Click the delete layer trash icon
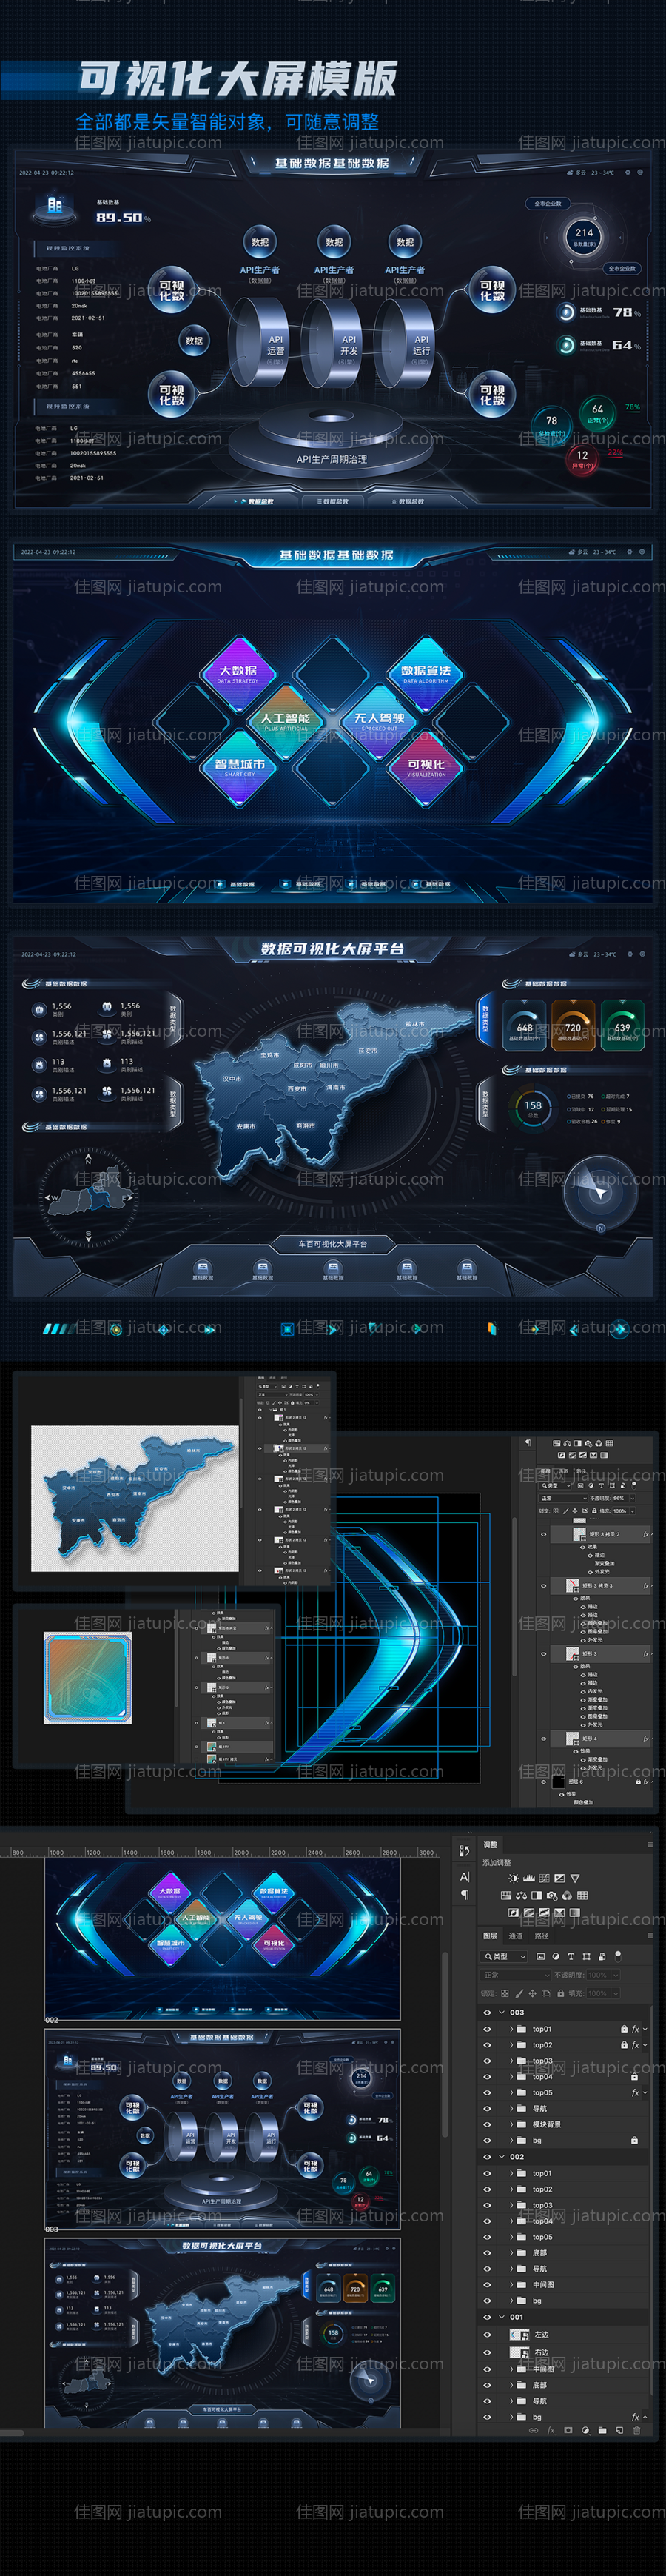 (636, 2430)
